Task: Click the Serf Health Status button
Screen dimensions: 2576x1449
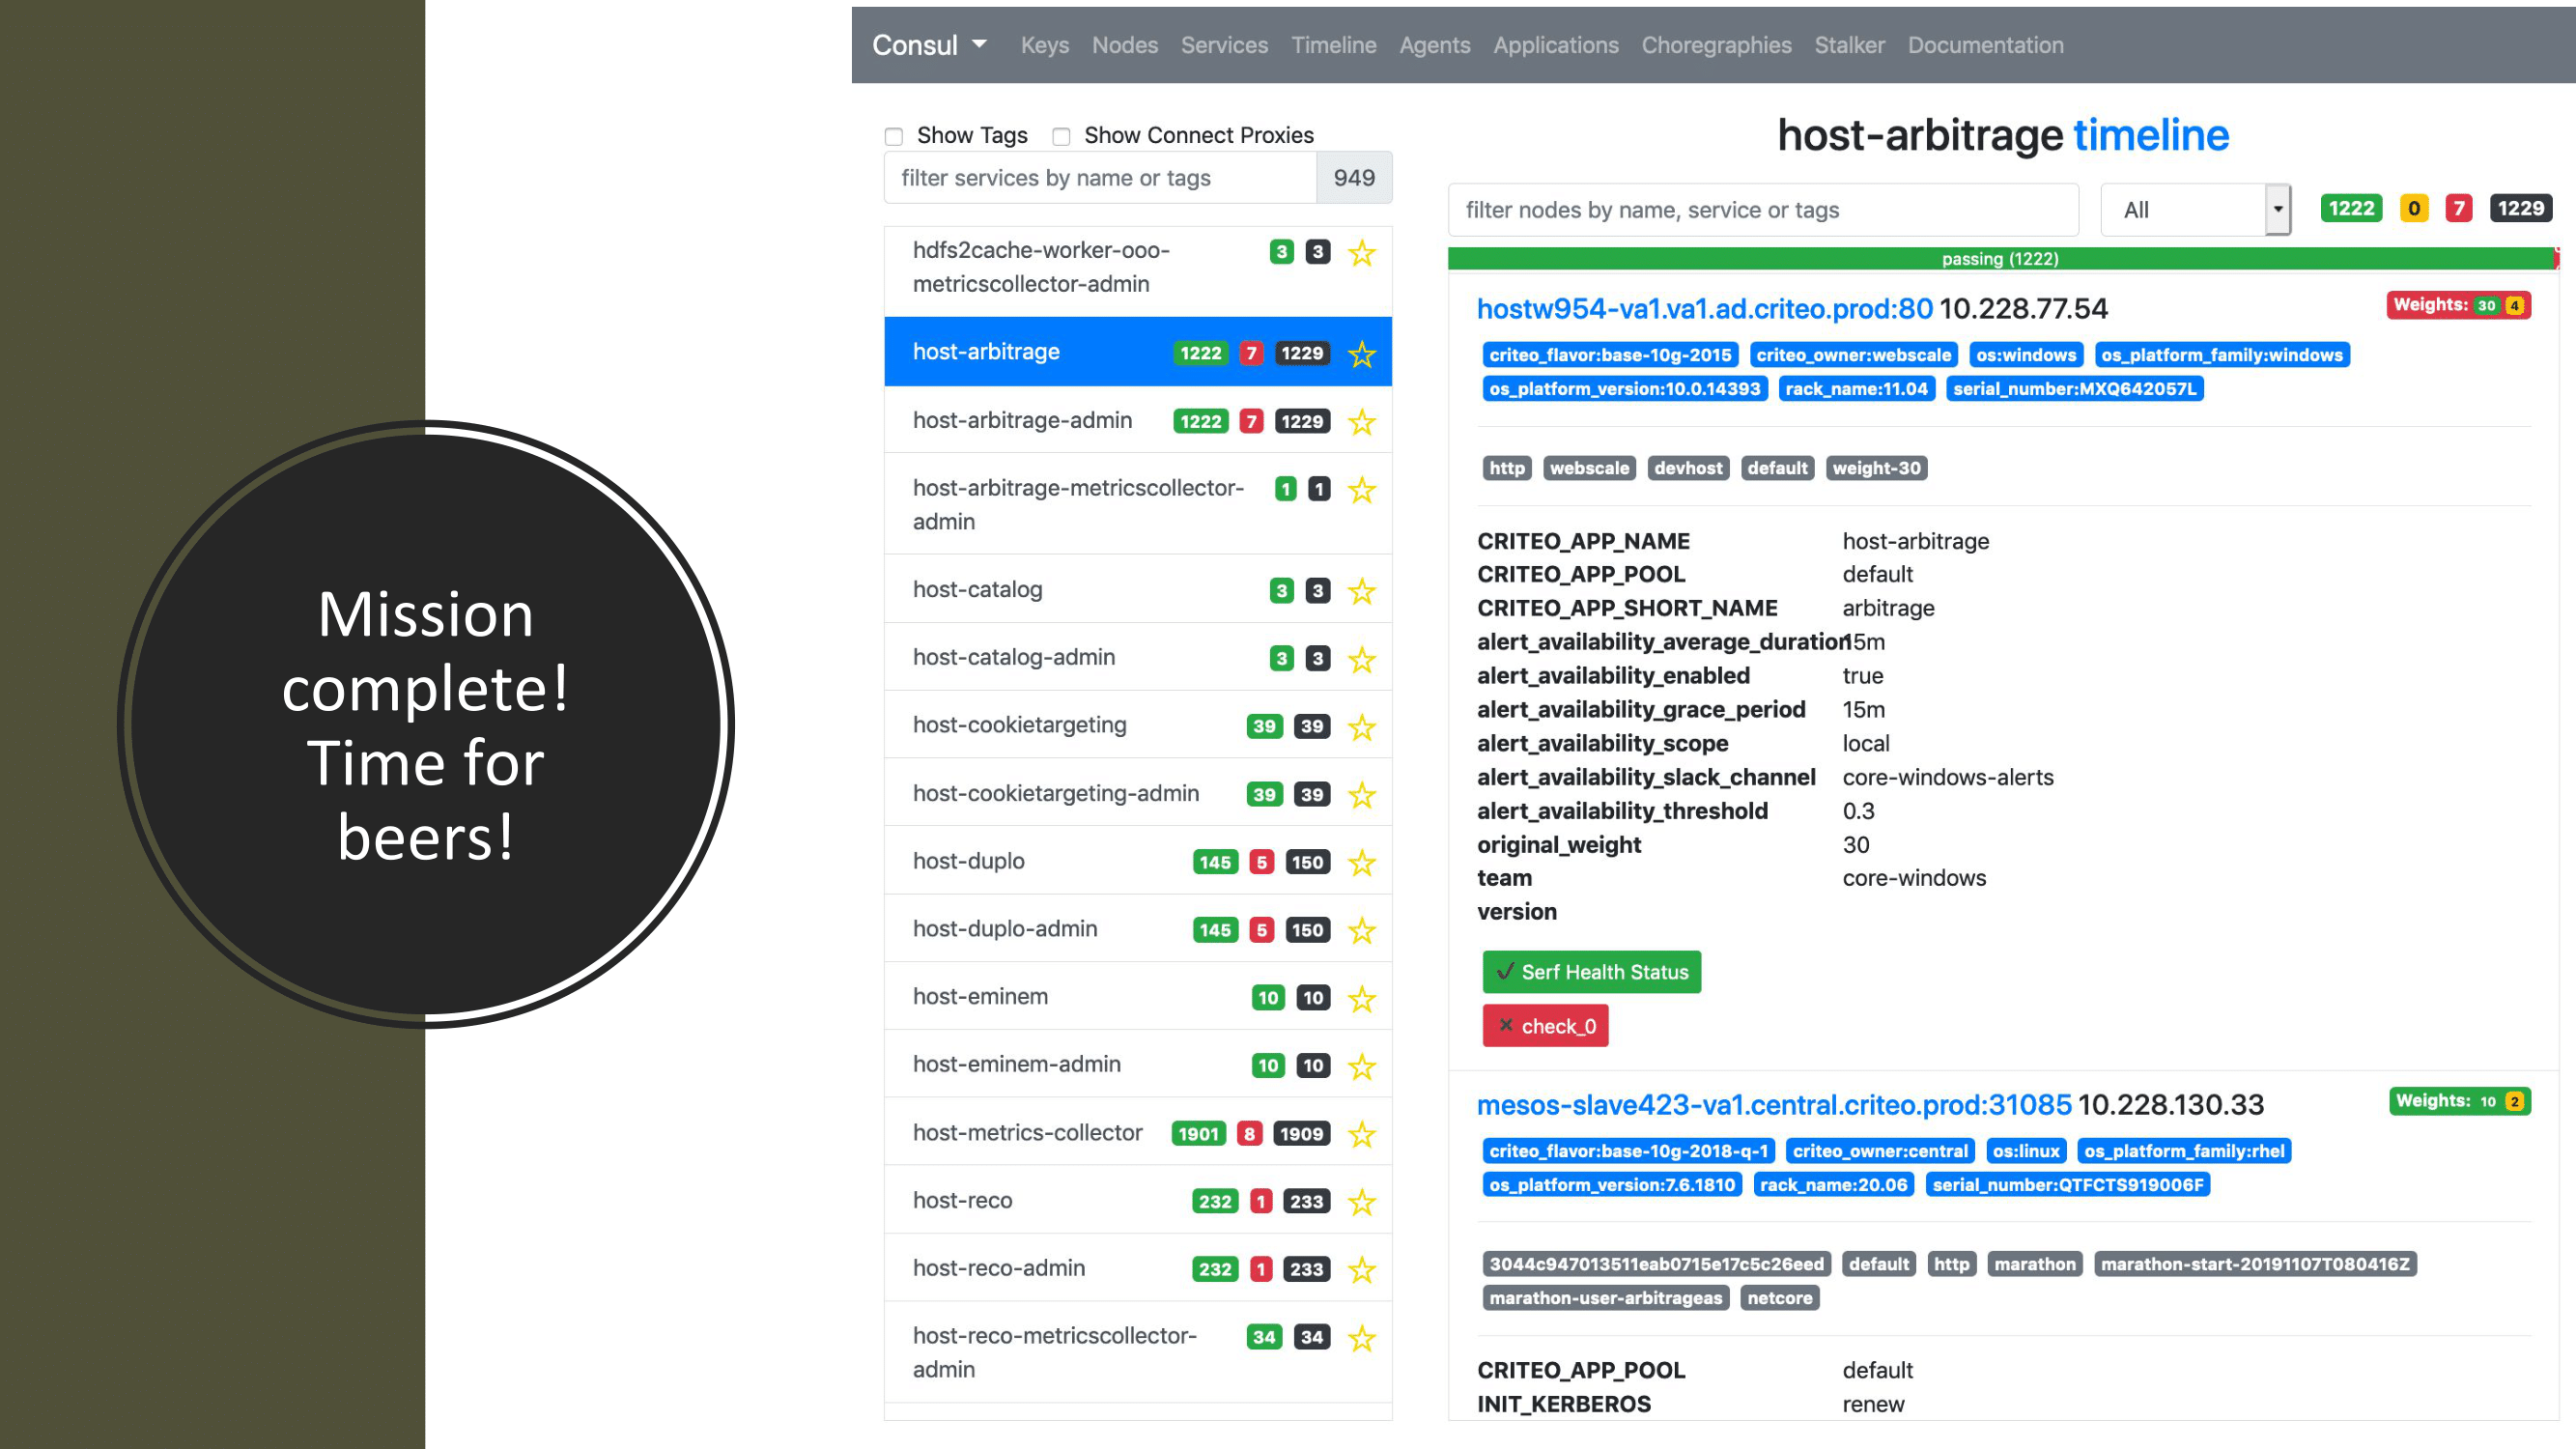Action: pos(1591,972)
